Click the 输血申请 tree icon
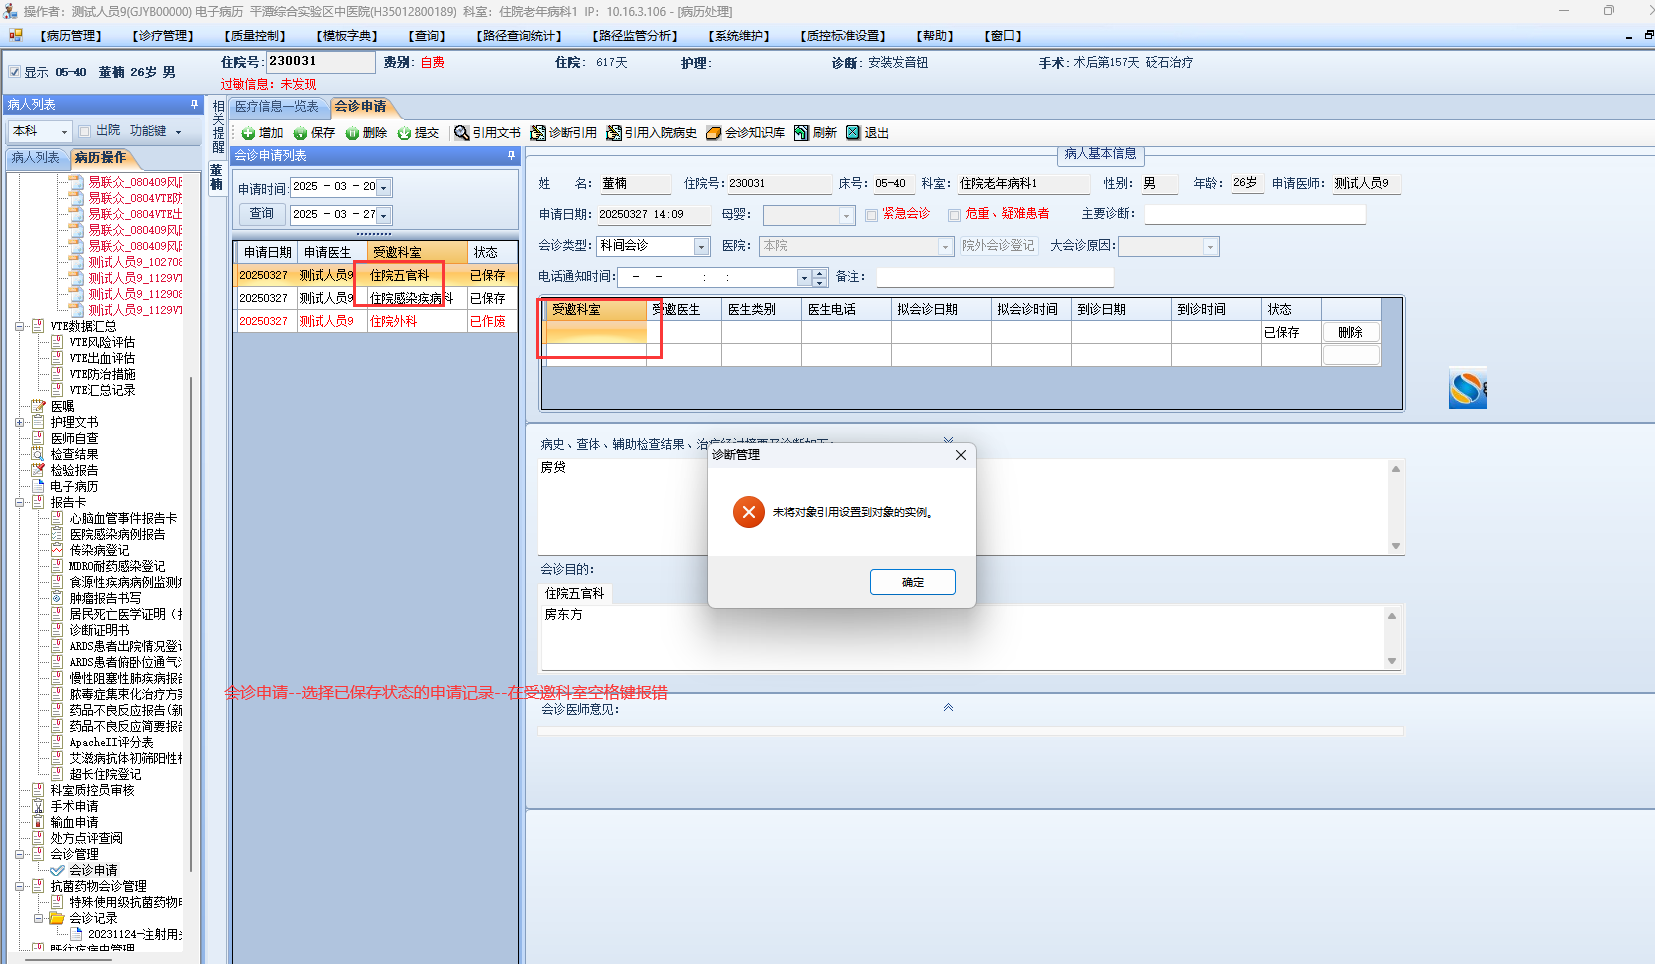Viewport: 1655px width, 964px height. (38, 822)
